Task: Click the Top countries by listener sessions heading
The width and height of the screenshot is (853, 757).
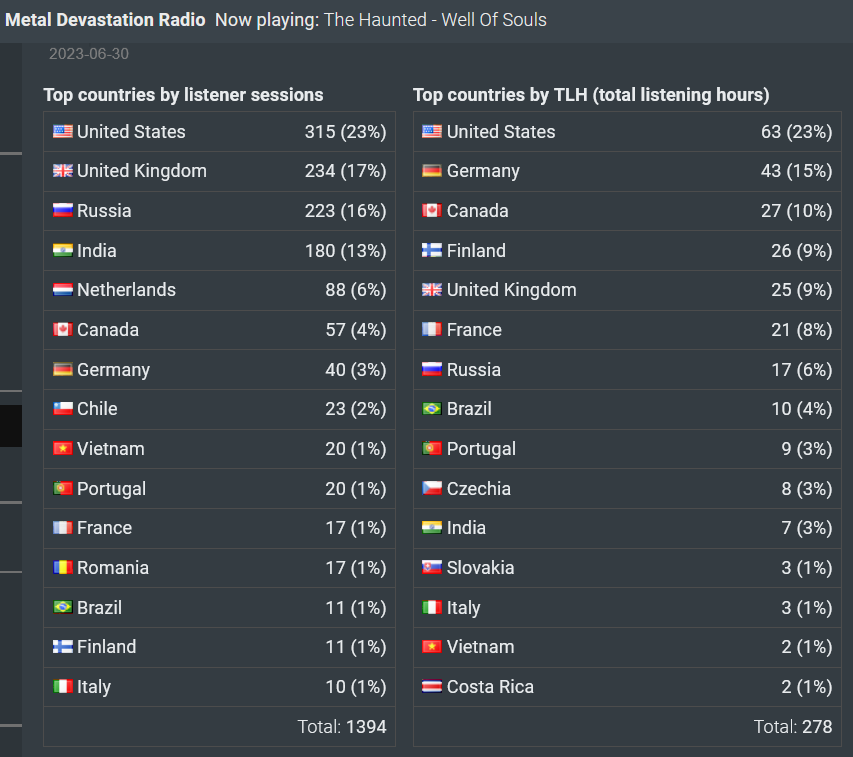Action: (183, 95)
